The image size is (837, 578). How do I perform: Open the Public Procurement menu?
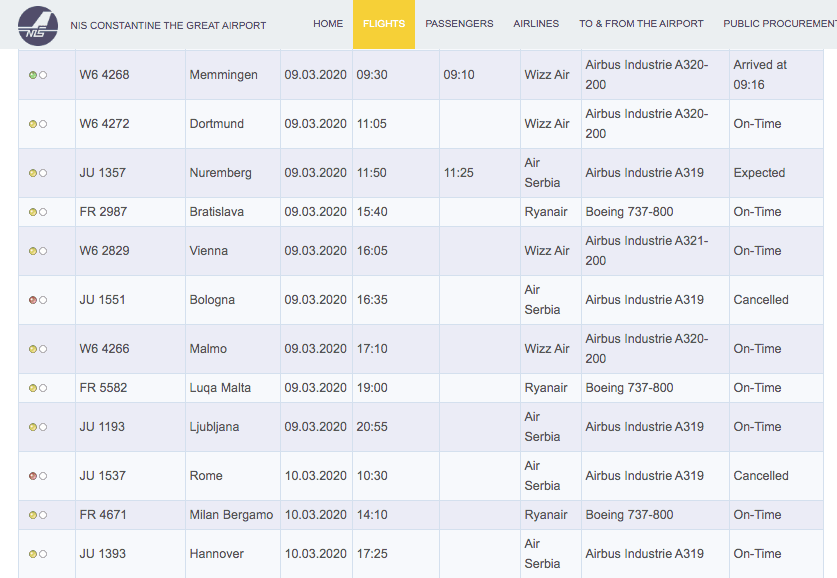tap(779, 24)
